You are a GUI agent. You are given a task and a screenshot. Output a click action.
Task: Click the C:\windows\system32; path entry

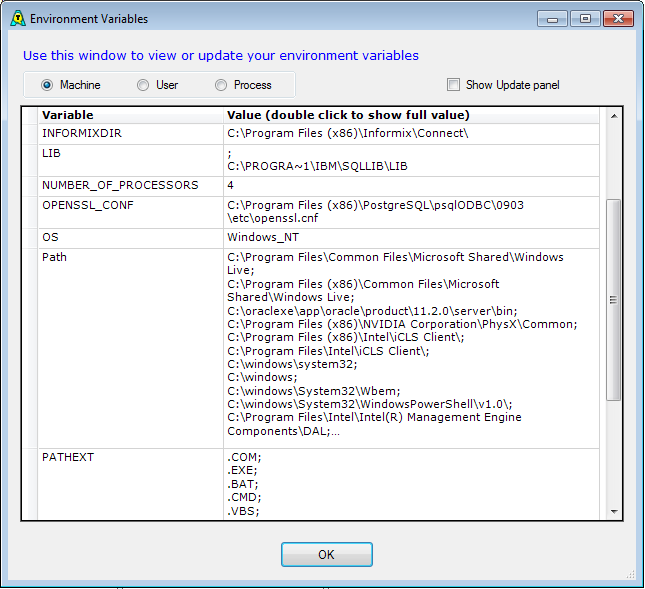(292, 364)
